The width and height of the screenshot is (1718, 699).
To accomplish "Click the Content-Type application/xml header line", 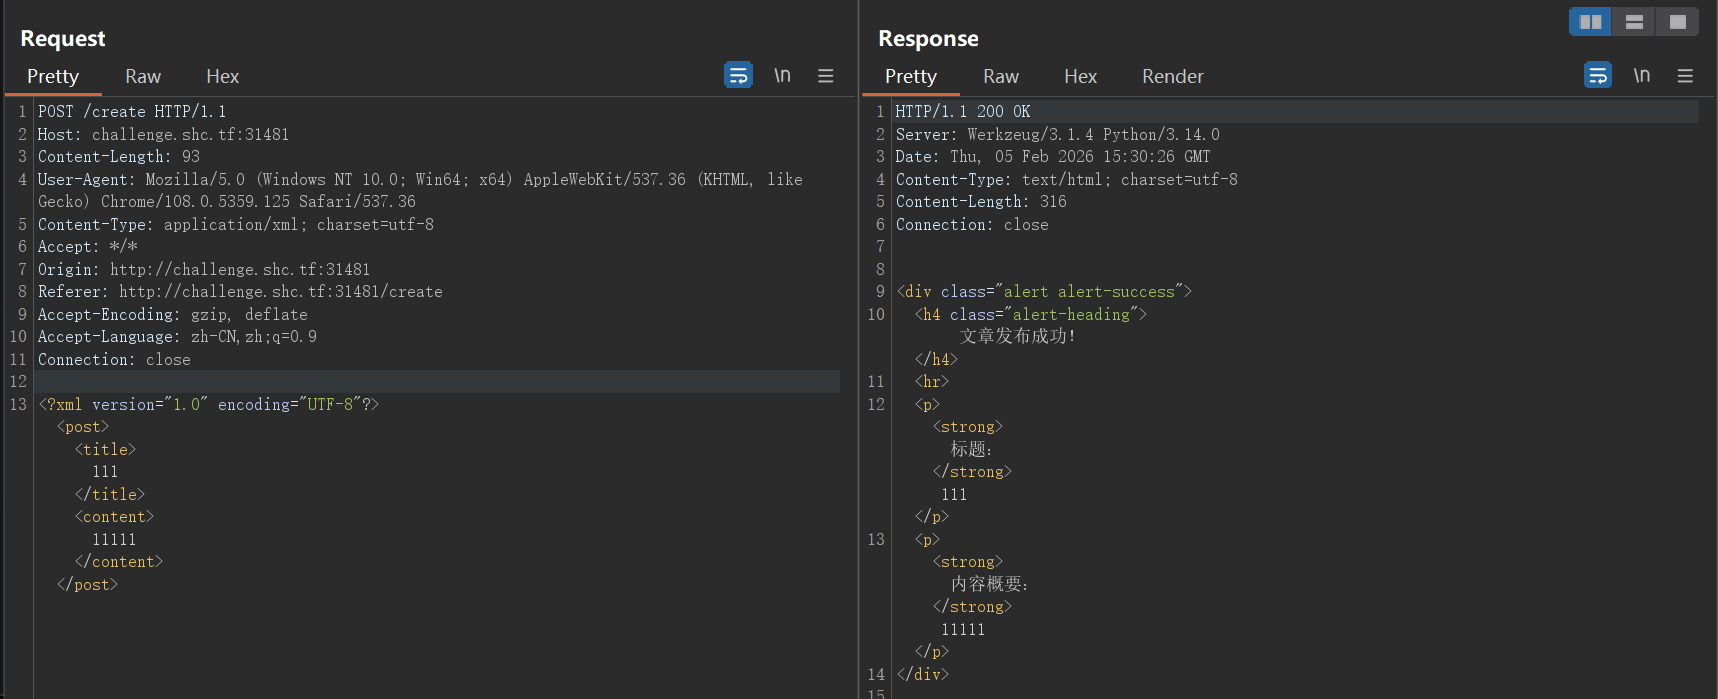I will click(x=235, y=225).
